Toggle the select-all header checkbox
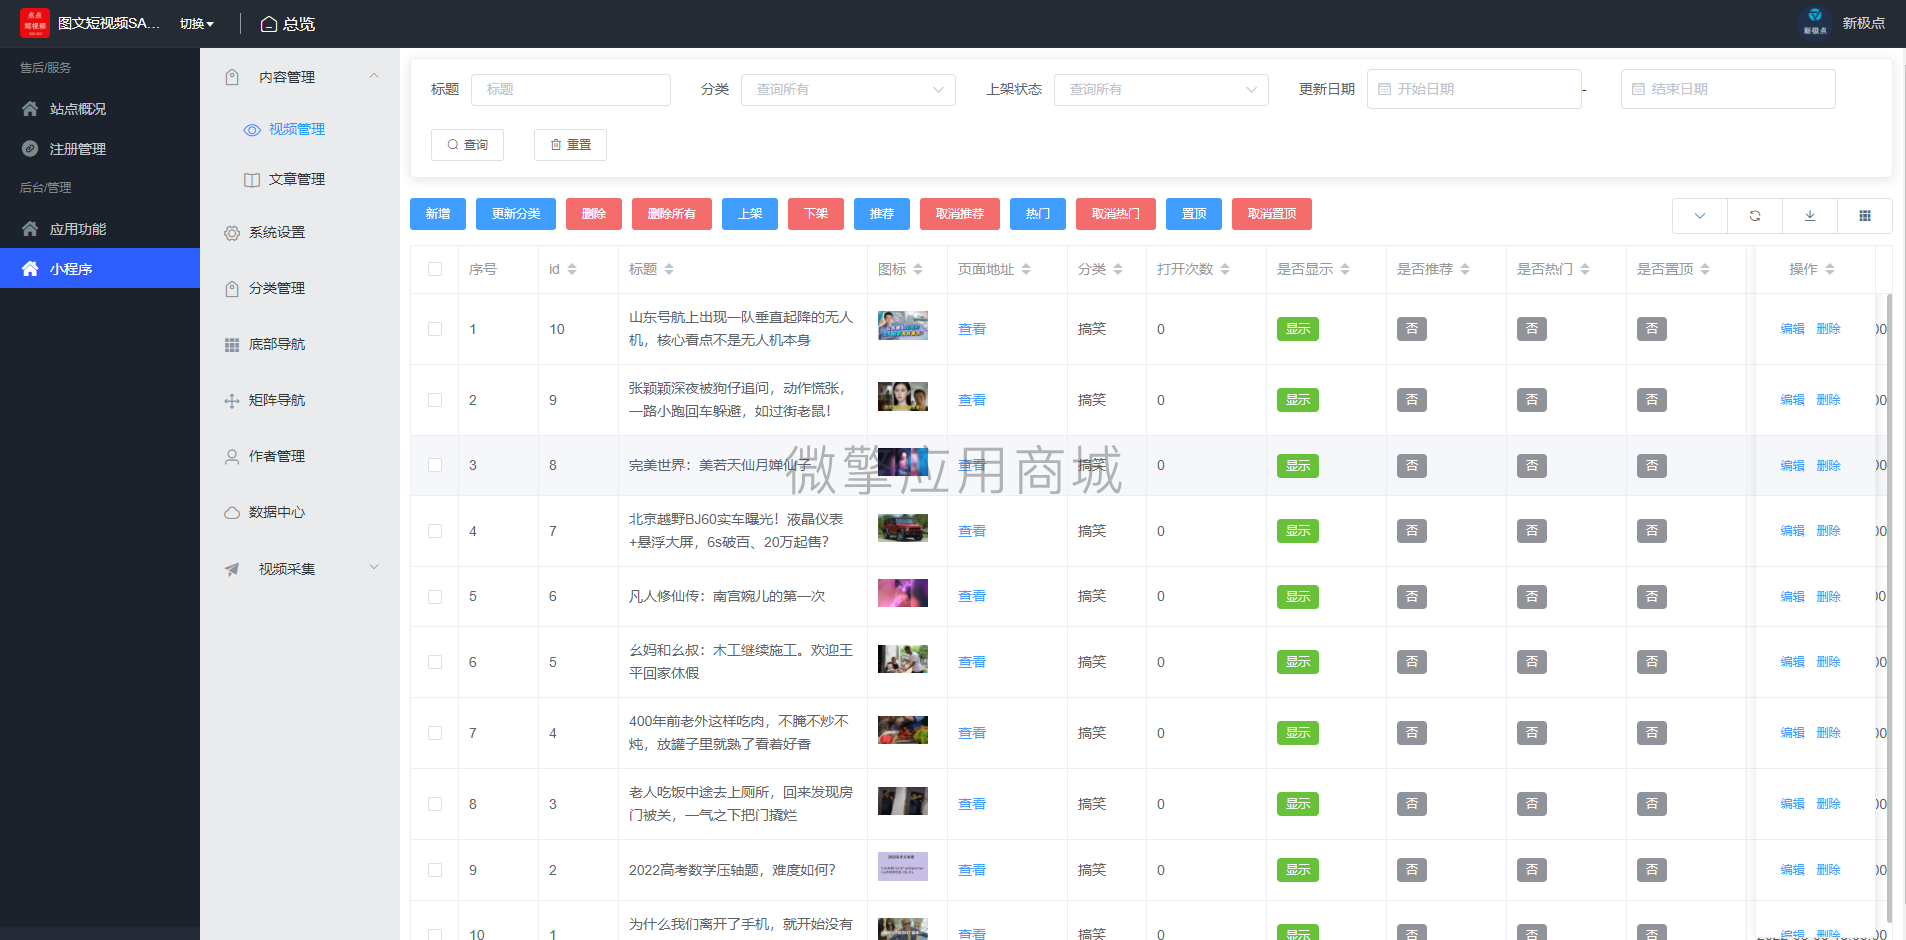 tap(435, 269)
